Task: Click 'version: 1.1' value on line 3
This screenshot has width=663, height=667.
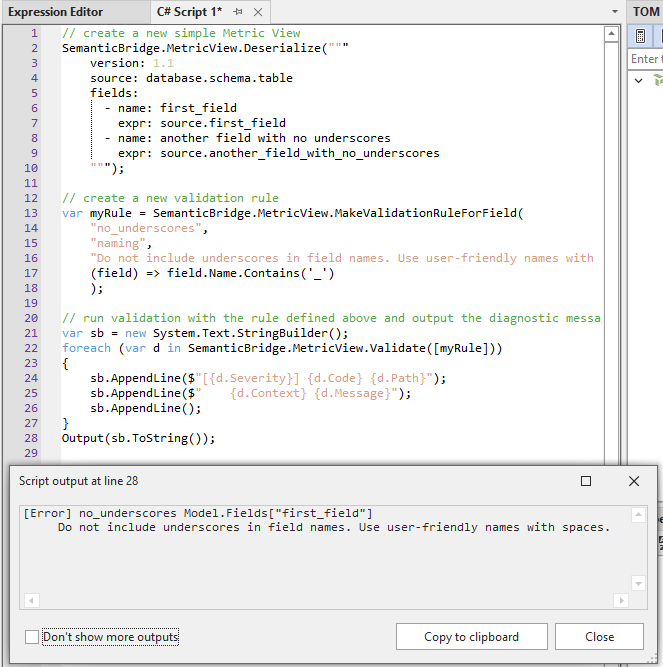Action: (x=163, y=63)
